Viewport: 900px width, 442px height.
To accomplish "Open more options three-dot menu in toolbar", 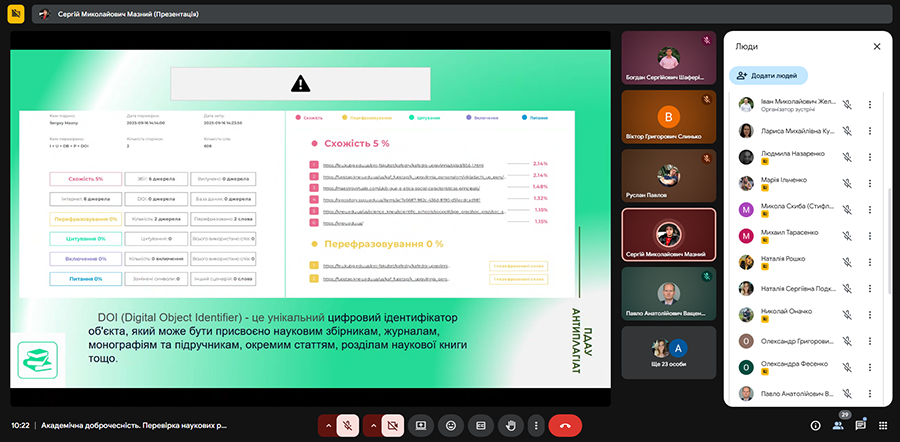I will click(x=537, y=425).
